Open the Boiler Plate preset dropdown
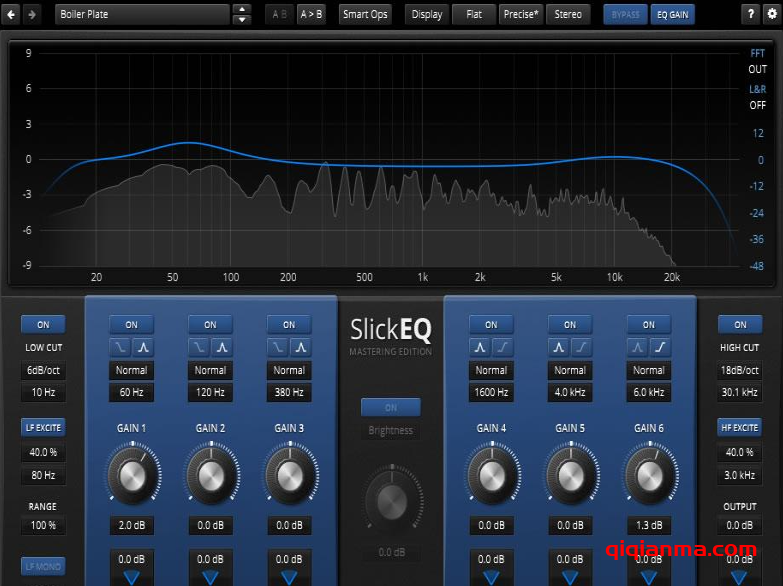783x586 pixels. [142, 14]
